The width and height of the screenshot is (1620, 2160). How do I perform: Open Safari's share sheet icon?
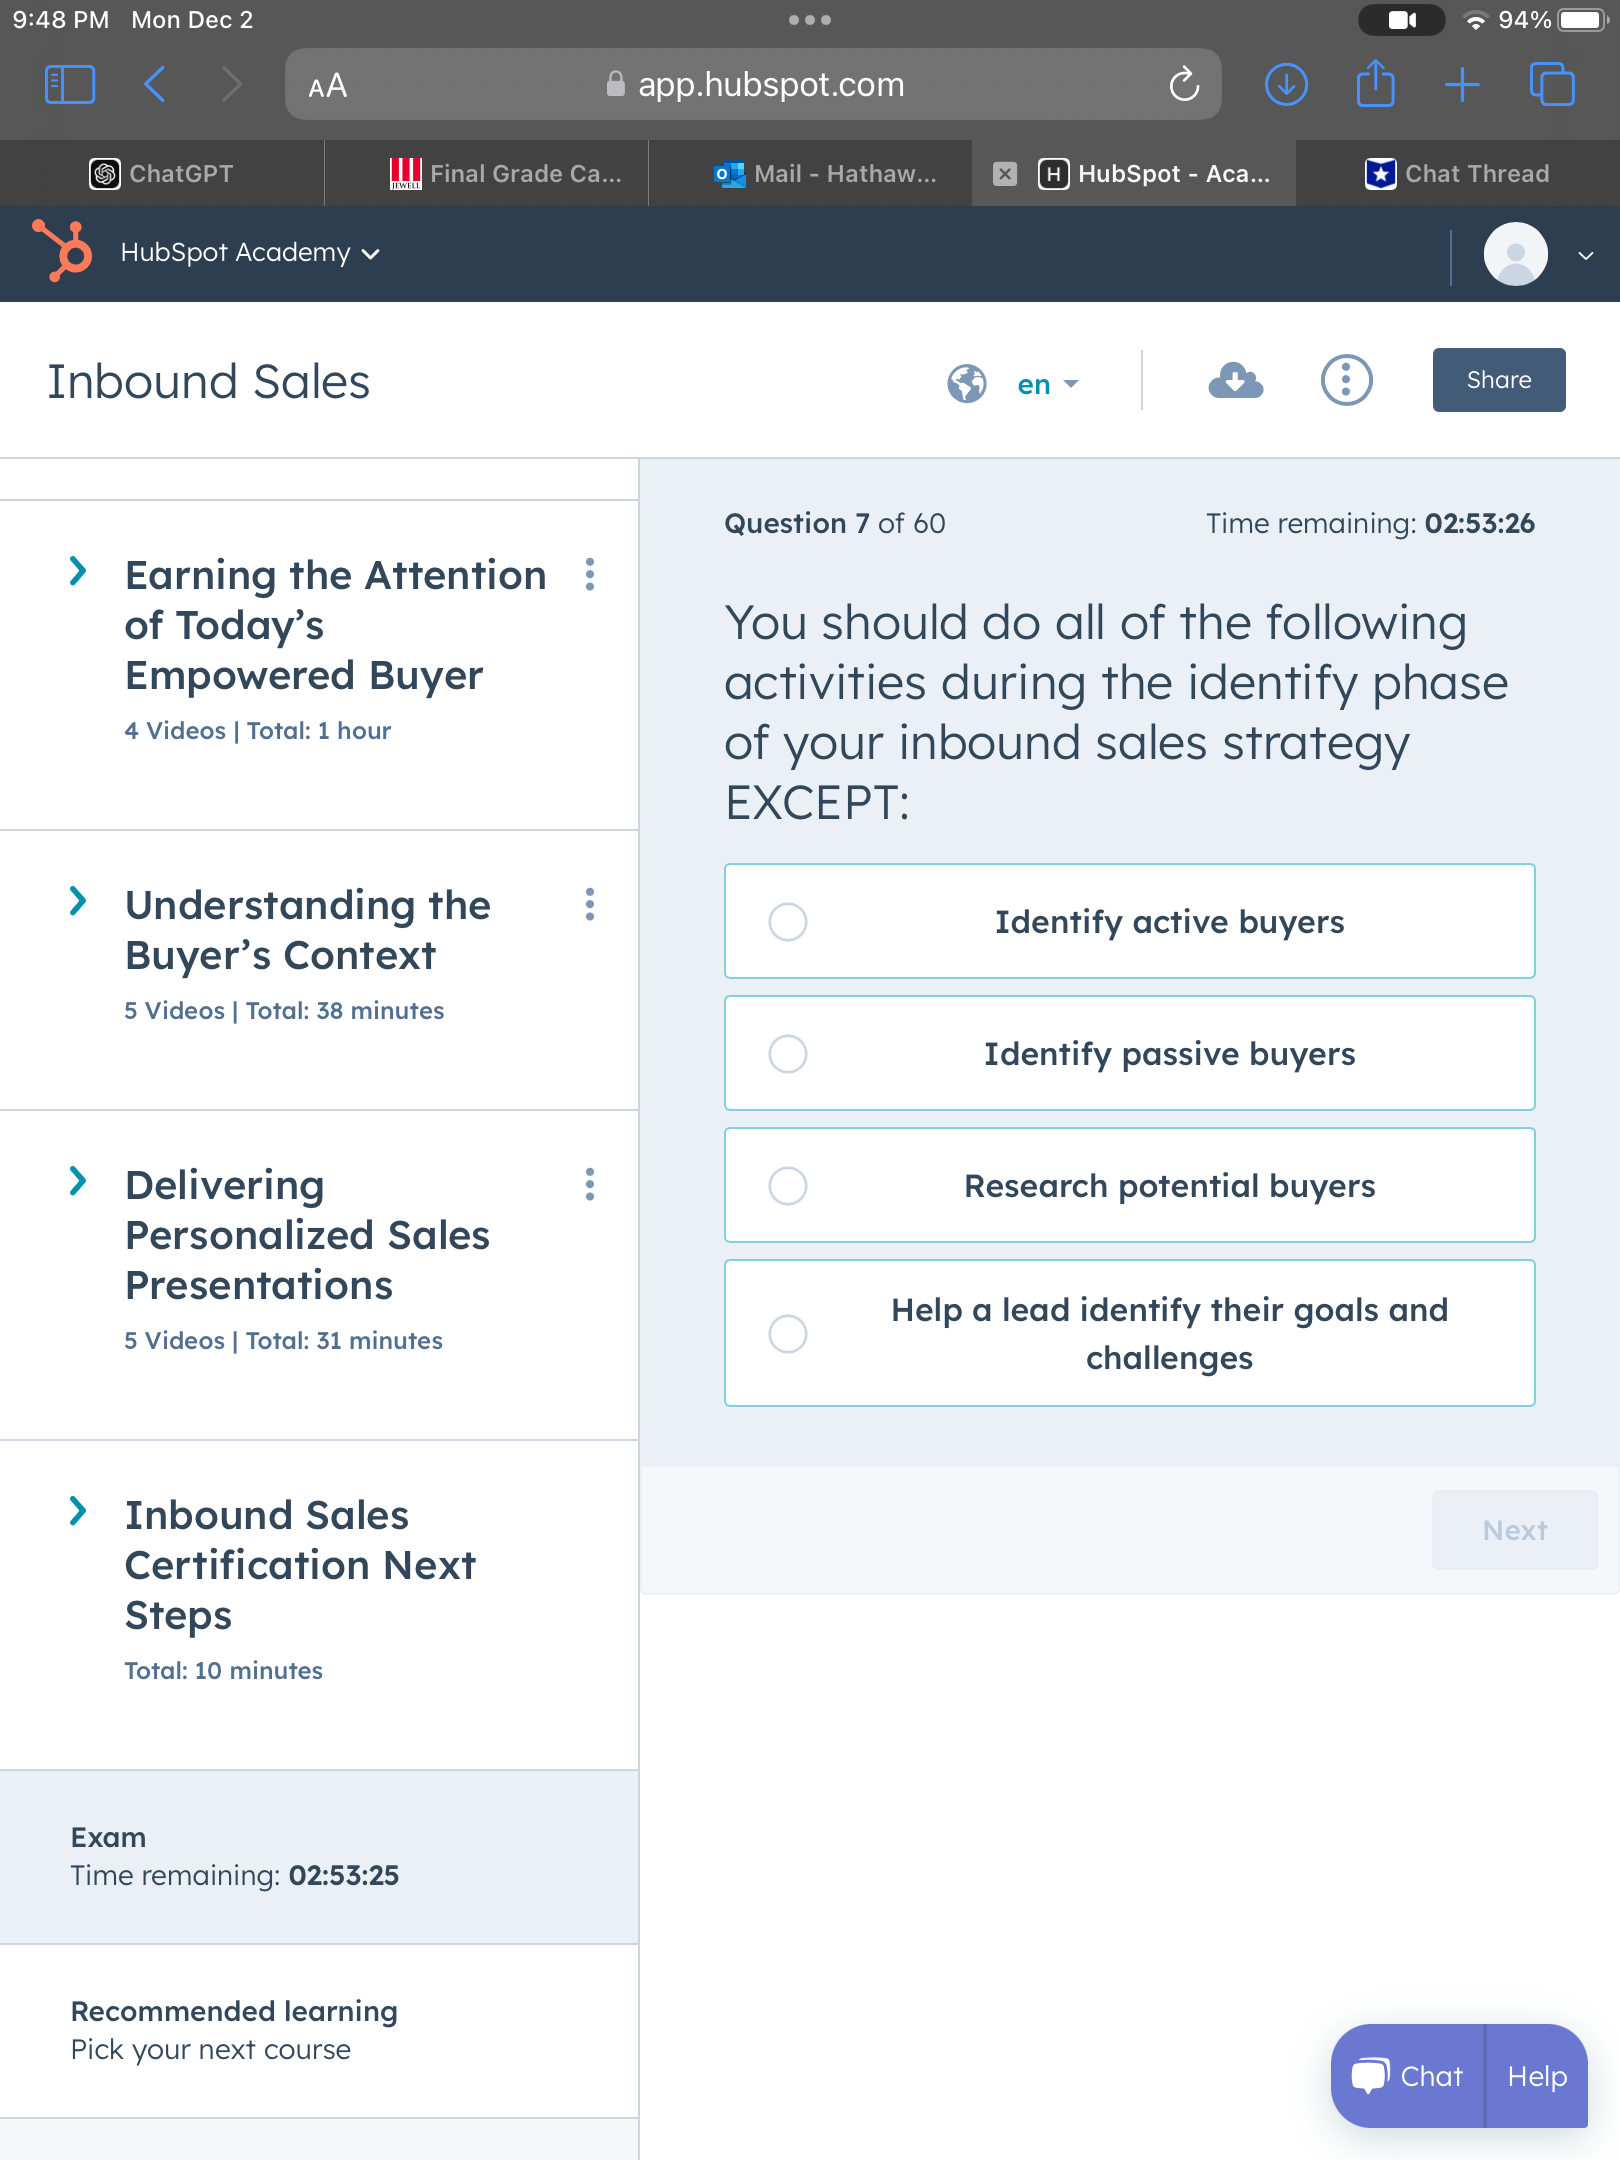coord(1375,84)
